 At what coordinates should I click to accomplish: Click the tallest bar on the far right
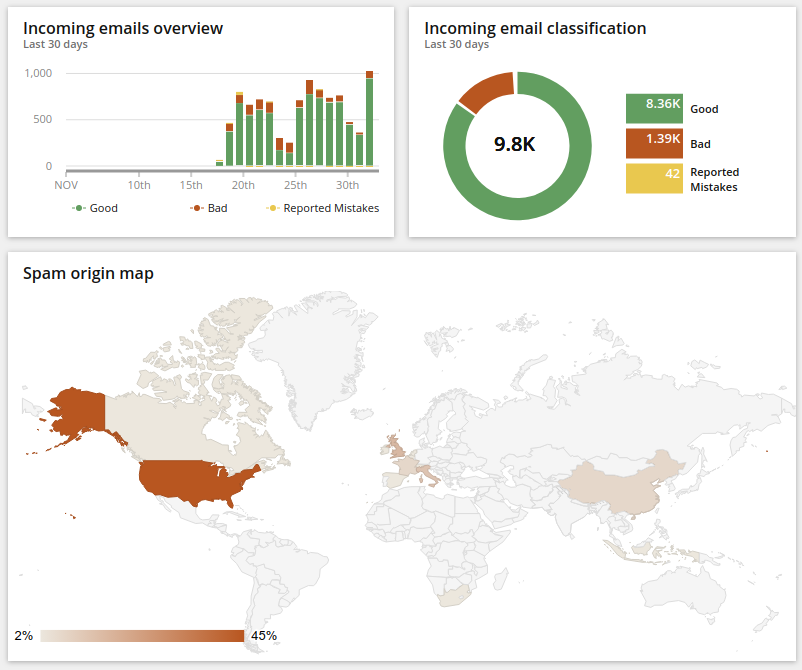pos(369,120)
